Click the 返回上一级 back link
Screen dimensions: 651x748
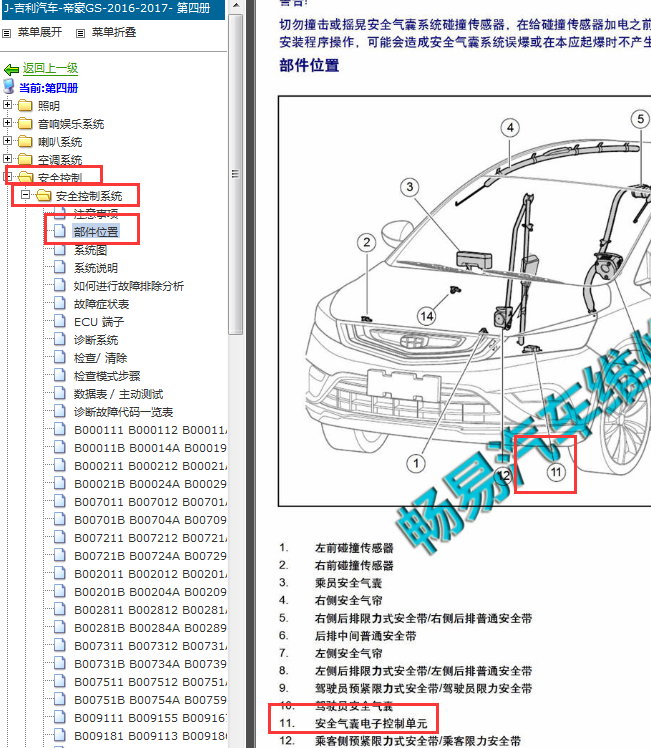50,68
